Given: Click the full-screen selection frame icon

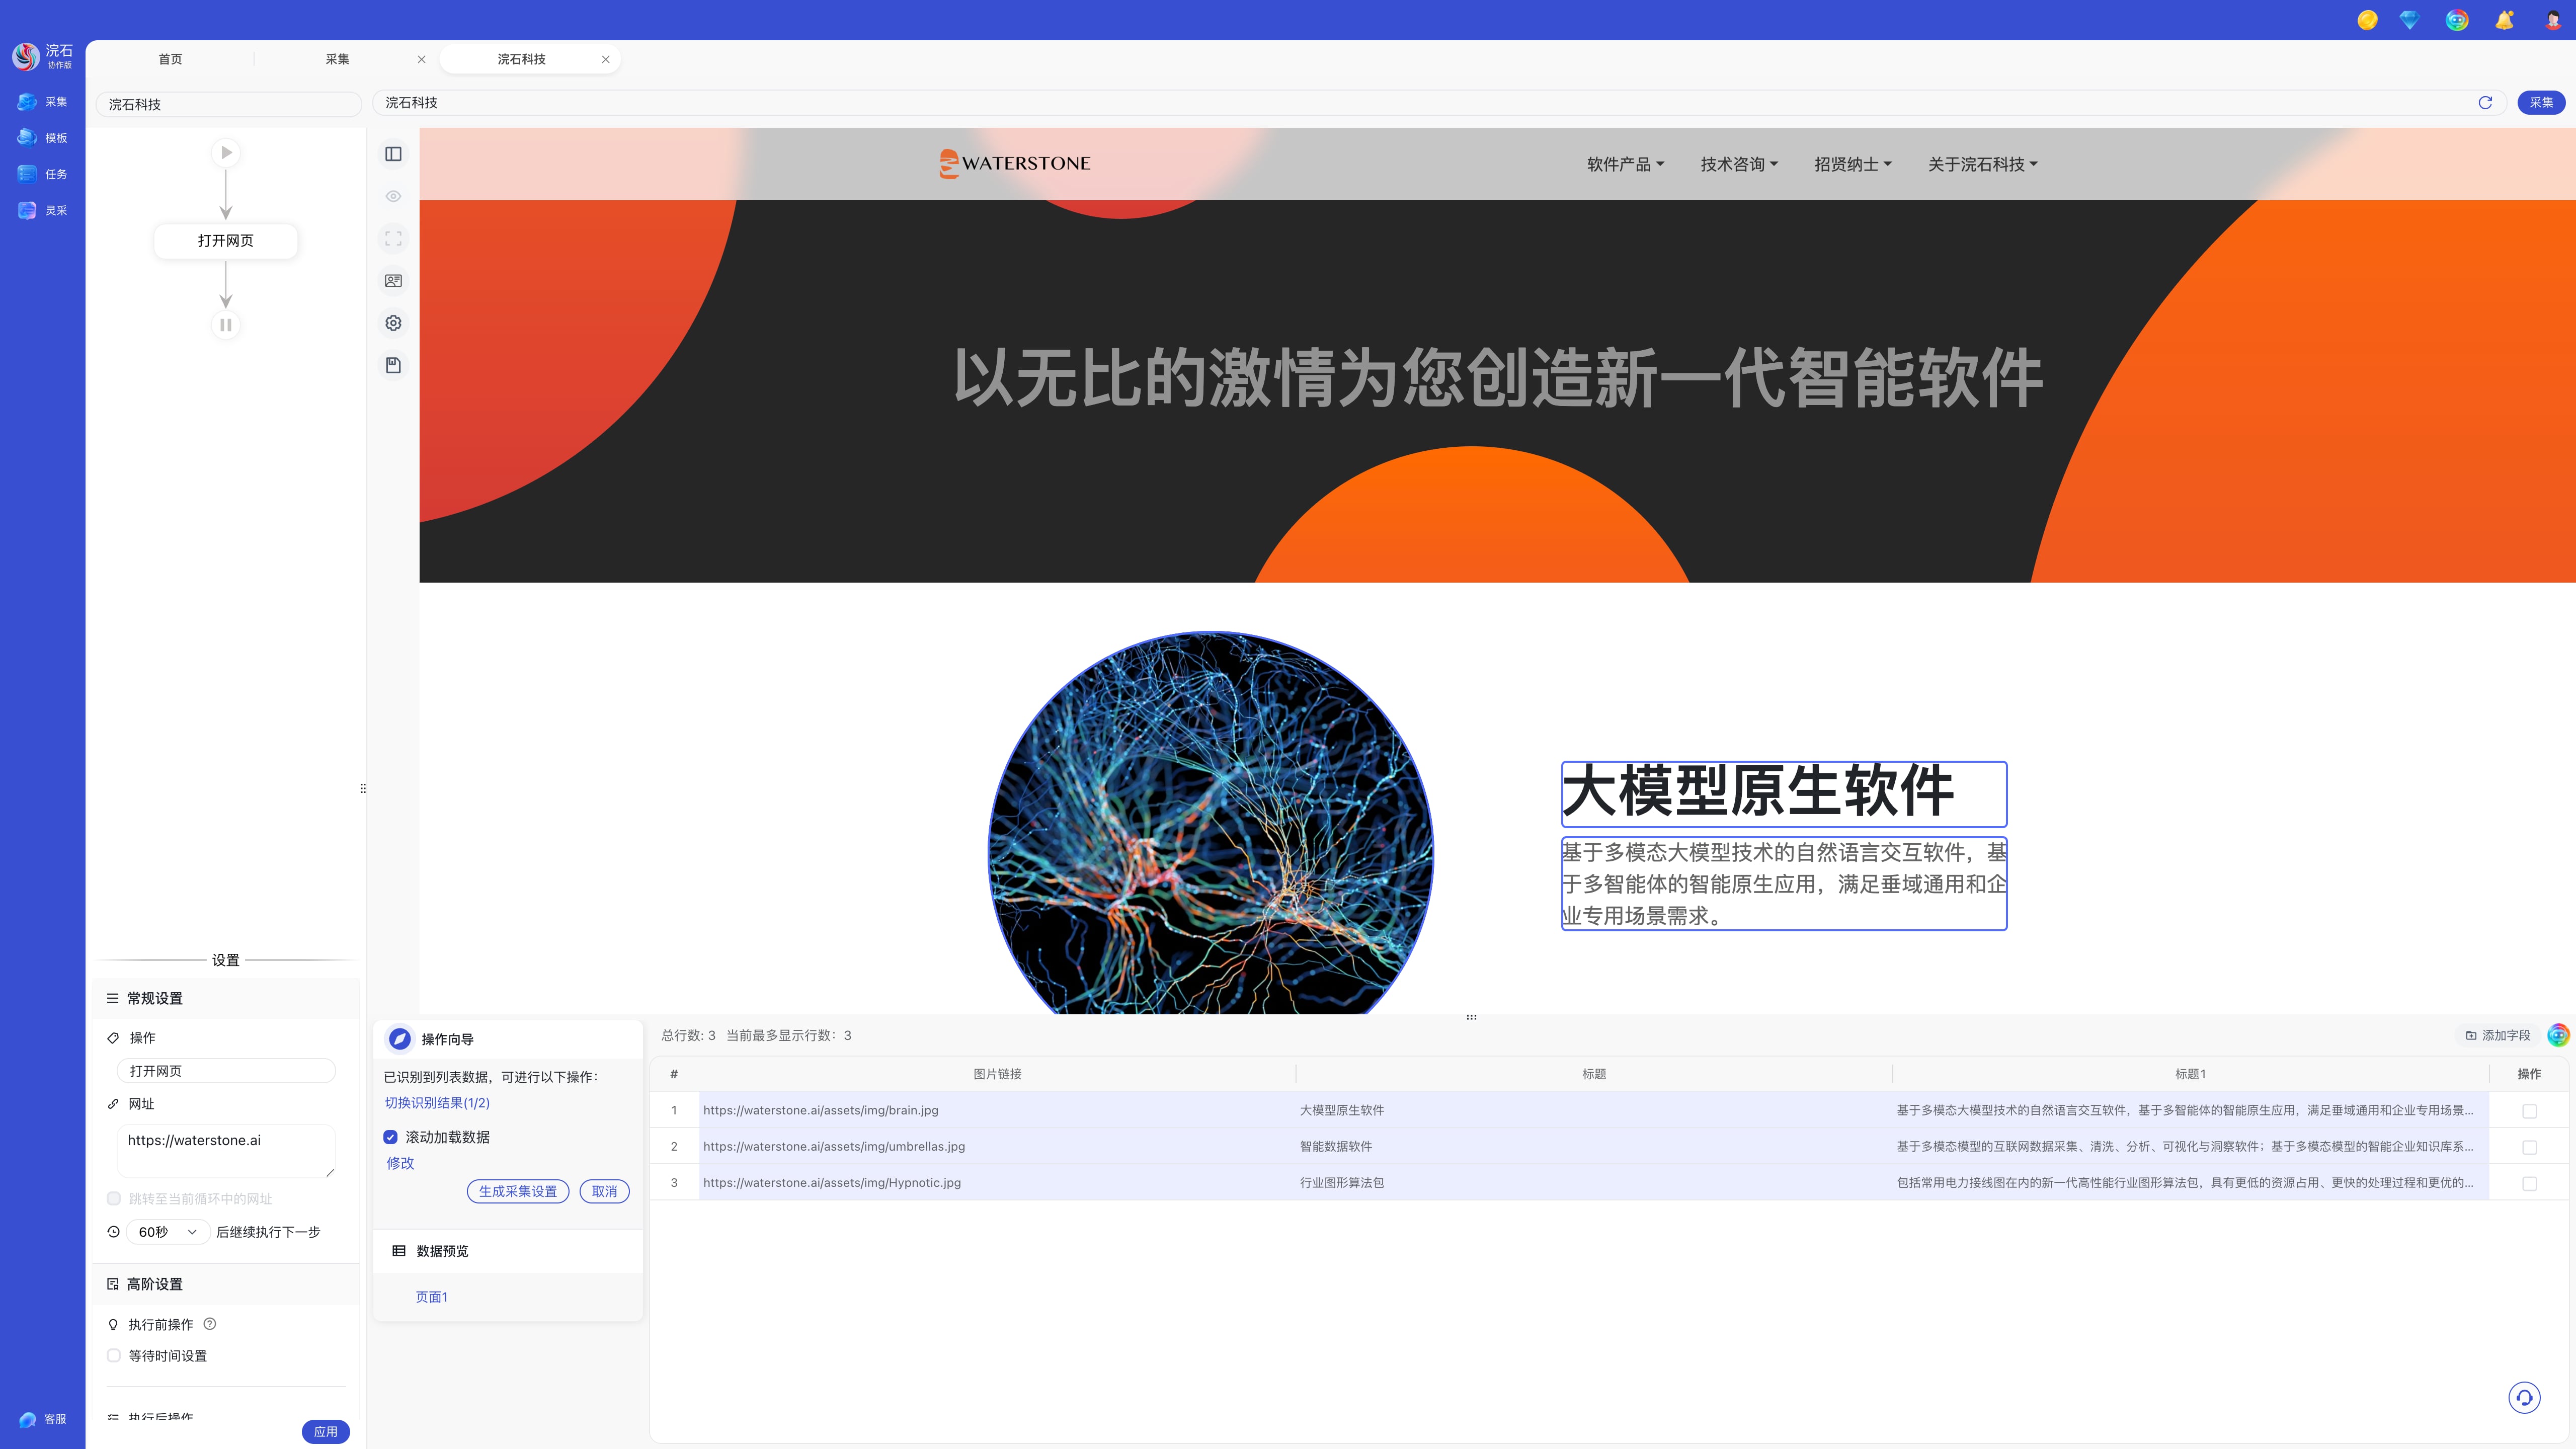Looking at the screenshot, I should [x=393, y=238].
